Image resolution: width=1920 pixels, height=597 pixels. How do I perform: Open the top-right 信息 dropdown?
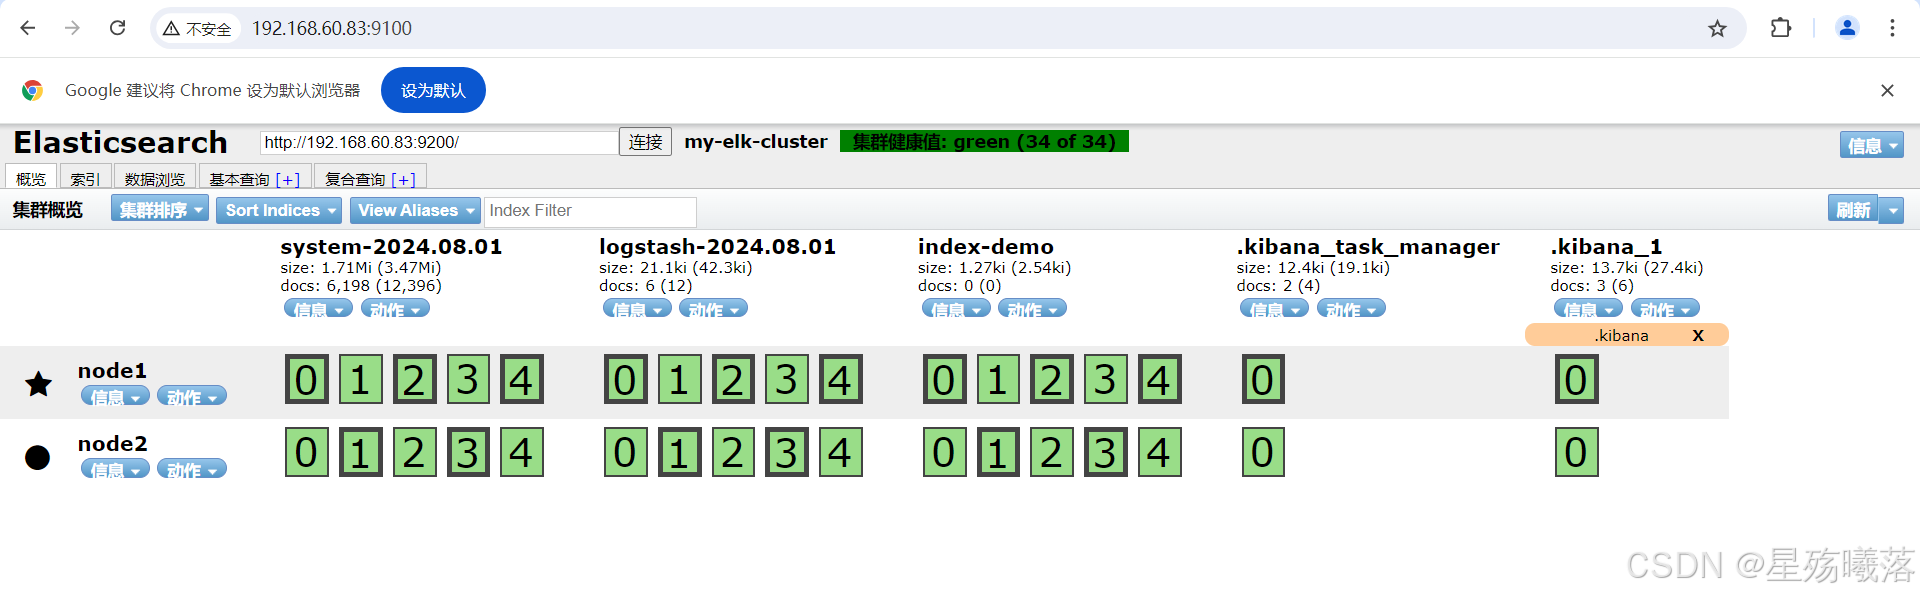(1871, 145)
